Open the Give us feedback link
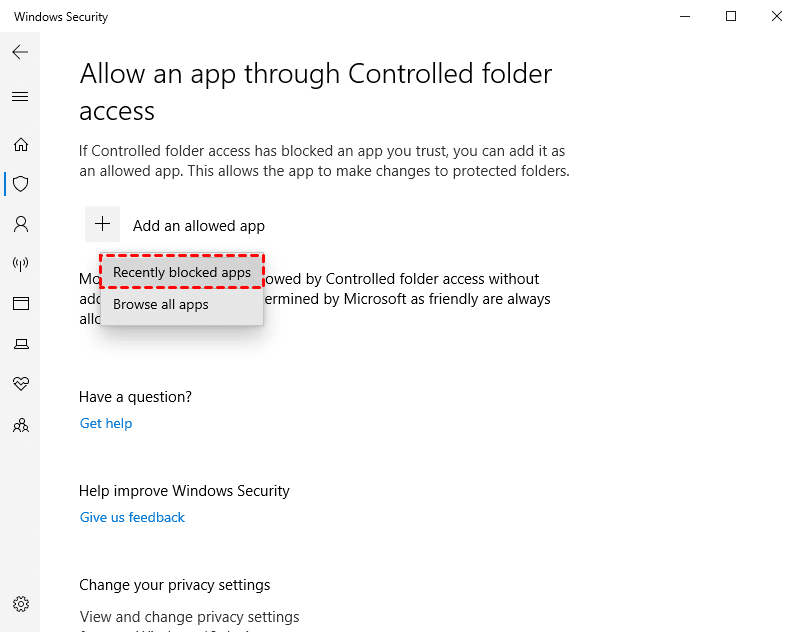 point(132,518)
